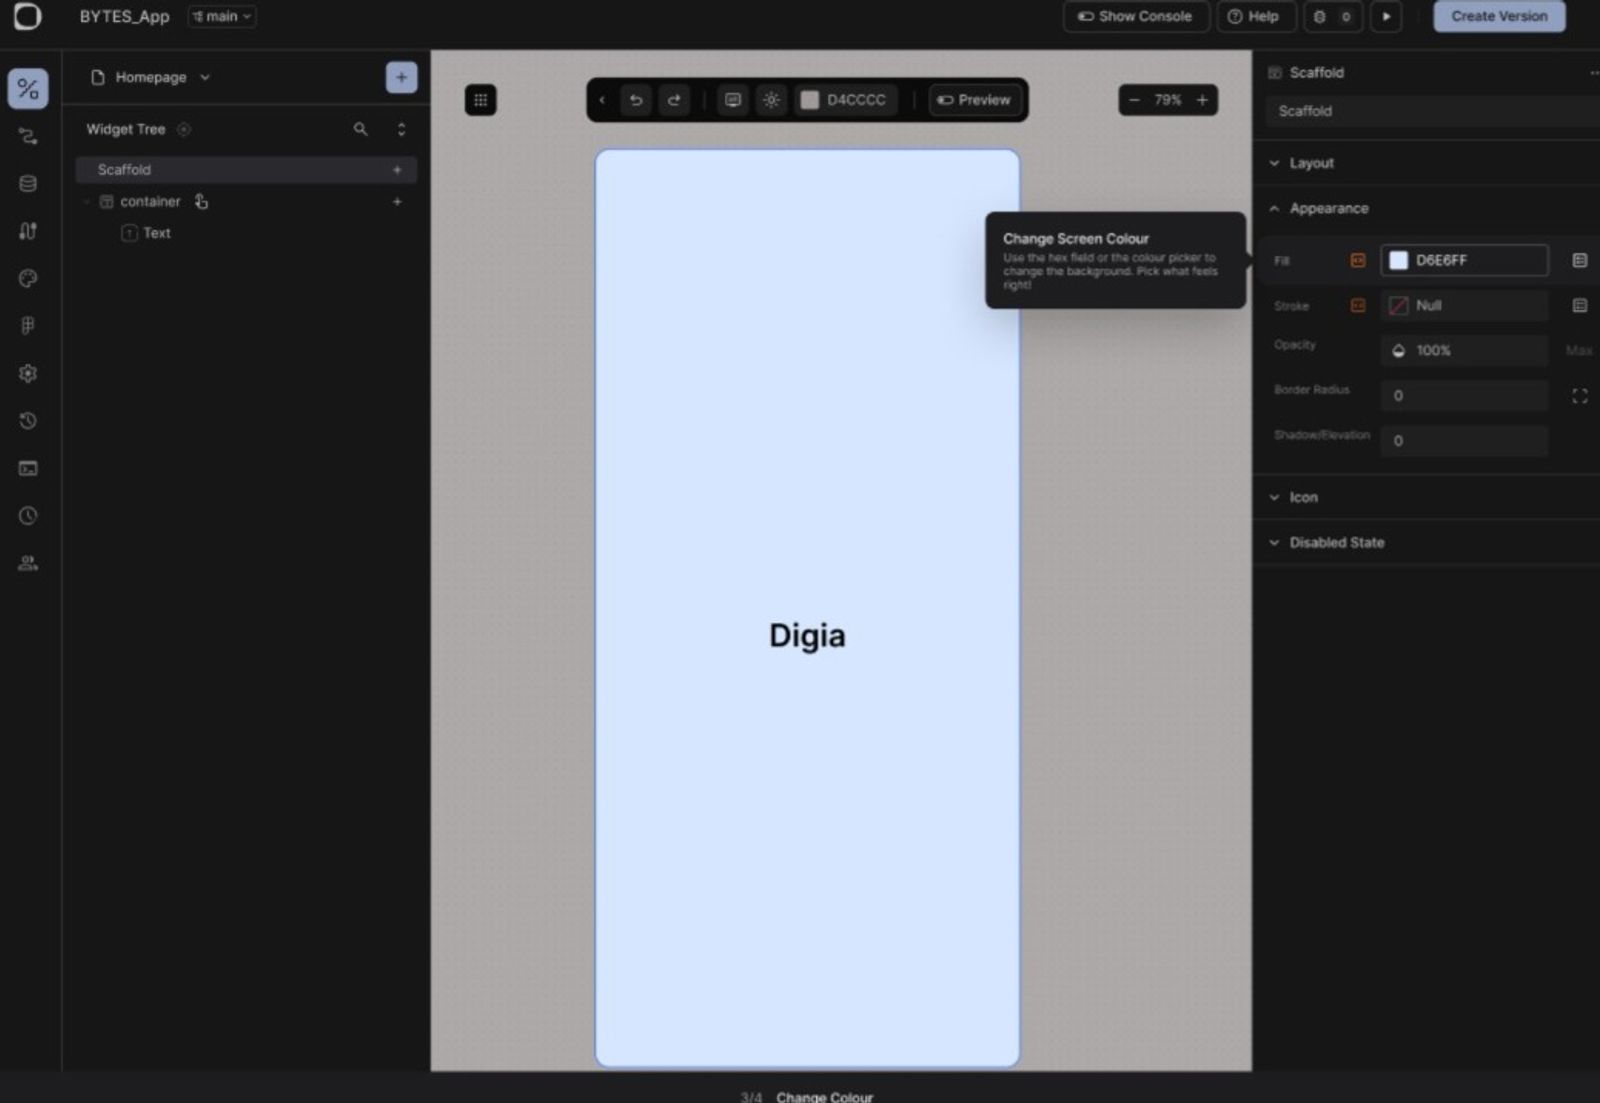
Task: Click the Fill colour swatch D6E6FF
Action: click(1399, 260)
